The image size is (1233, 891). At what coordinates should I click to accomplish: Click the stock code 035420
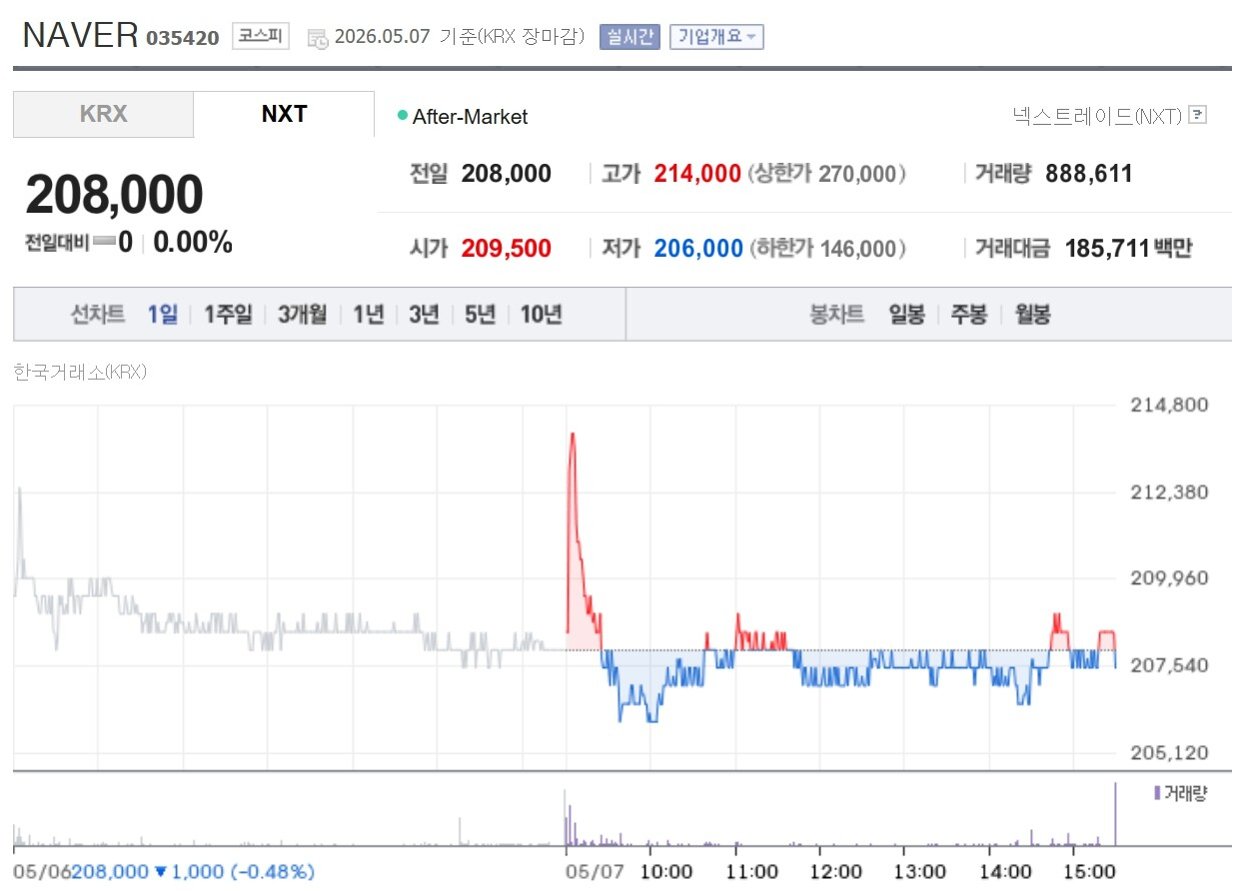(183, 39)
